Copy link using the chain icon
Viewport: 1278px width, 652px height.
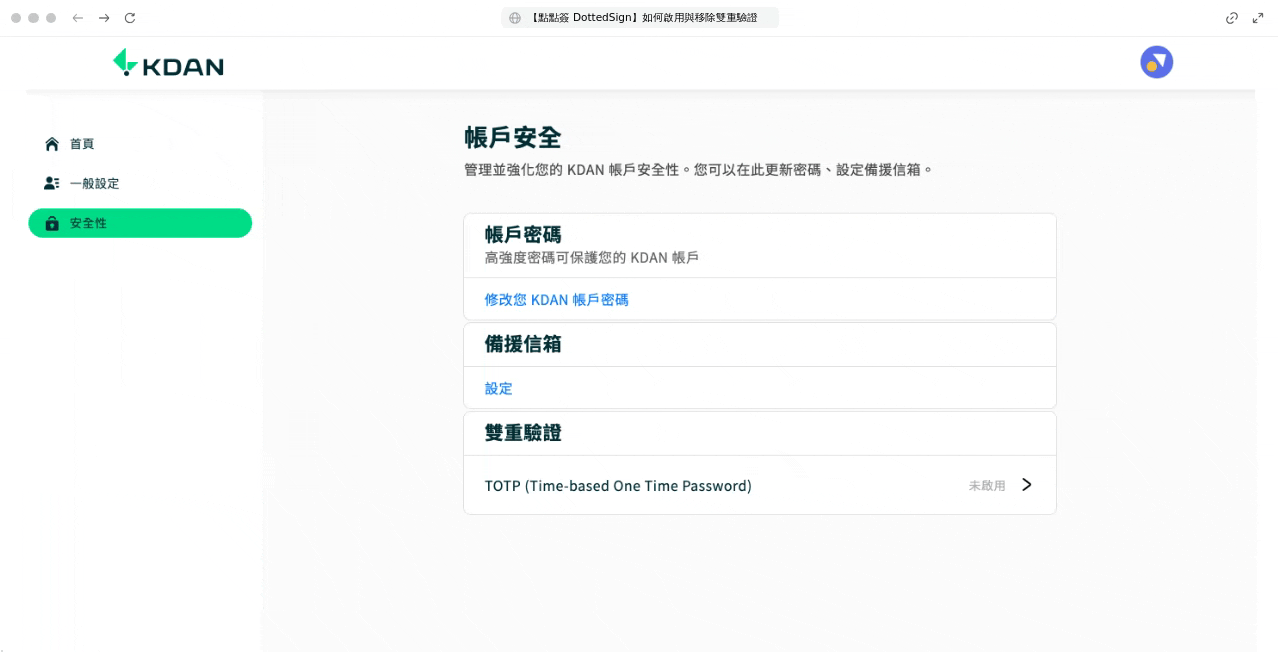coord(1232,18)
